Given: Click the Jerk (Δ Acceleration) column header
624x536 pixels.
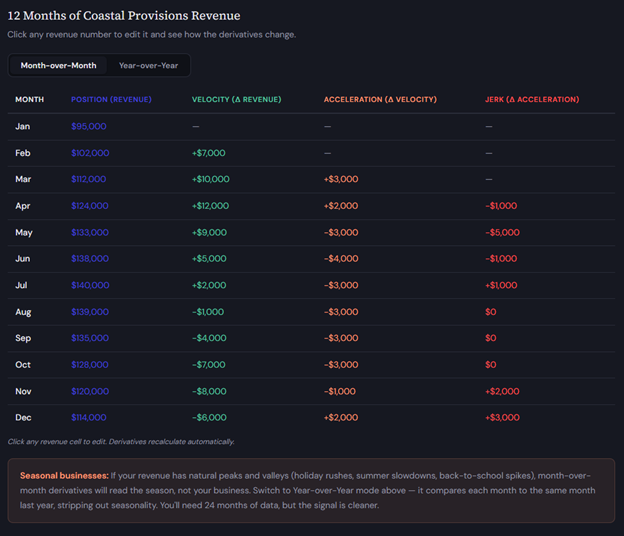Looking at the screenshot, I should [x=531, y=99].
